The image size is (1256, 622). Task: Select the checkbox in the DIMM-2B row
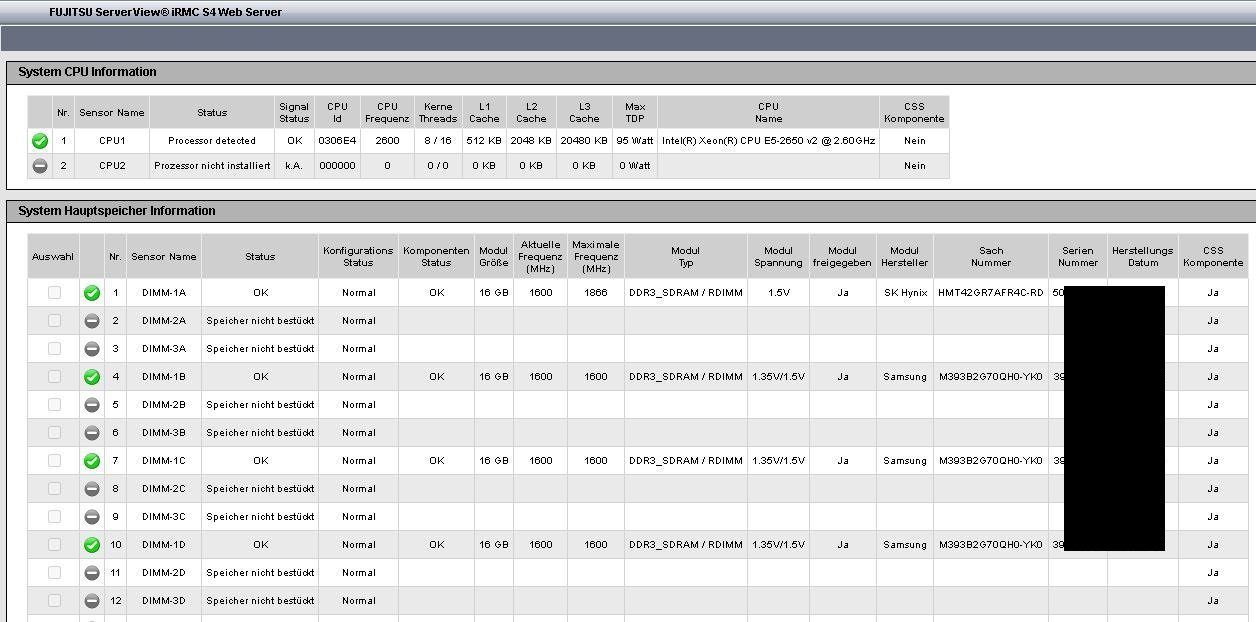tap(54, 404)
